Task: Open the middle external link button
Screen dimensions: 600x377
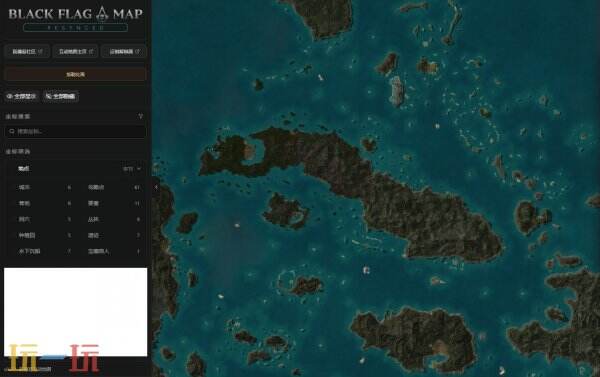Action: click(75, 51)
